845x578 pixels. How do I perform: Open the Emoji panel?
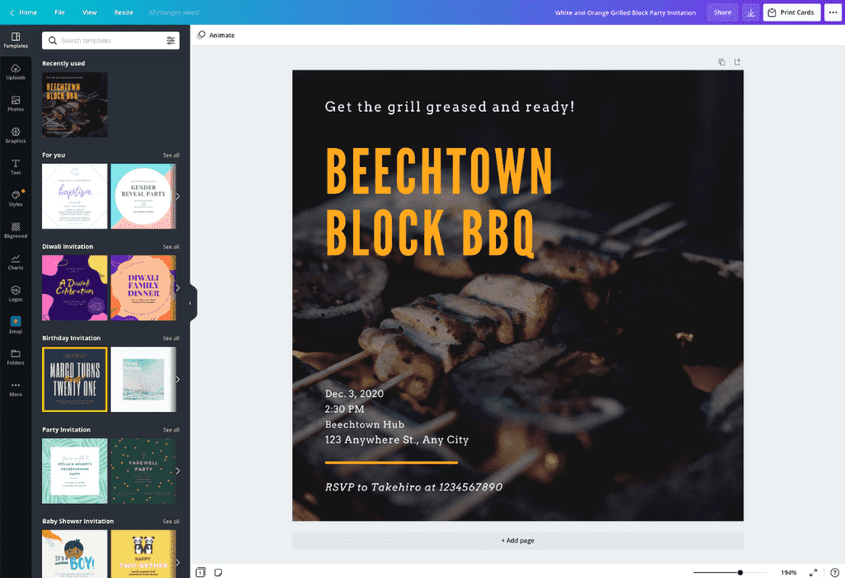pyautogui.click(x=15, y=323)
